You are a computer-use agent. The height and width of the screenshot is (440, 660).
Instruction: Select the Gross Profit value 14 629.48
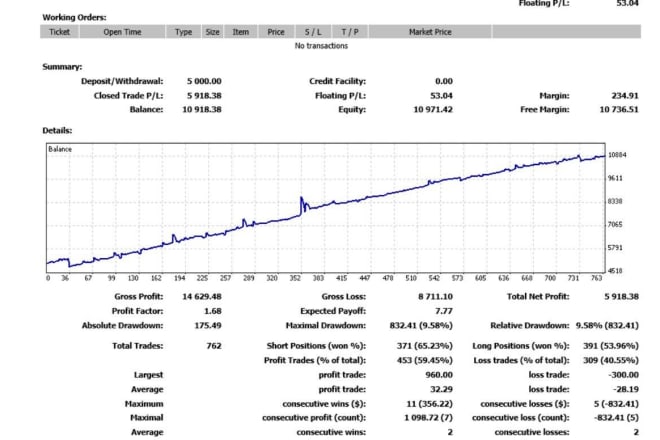202,296
